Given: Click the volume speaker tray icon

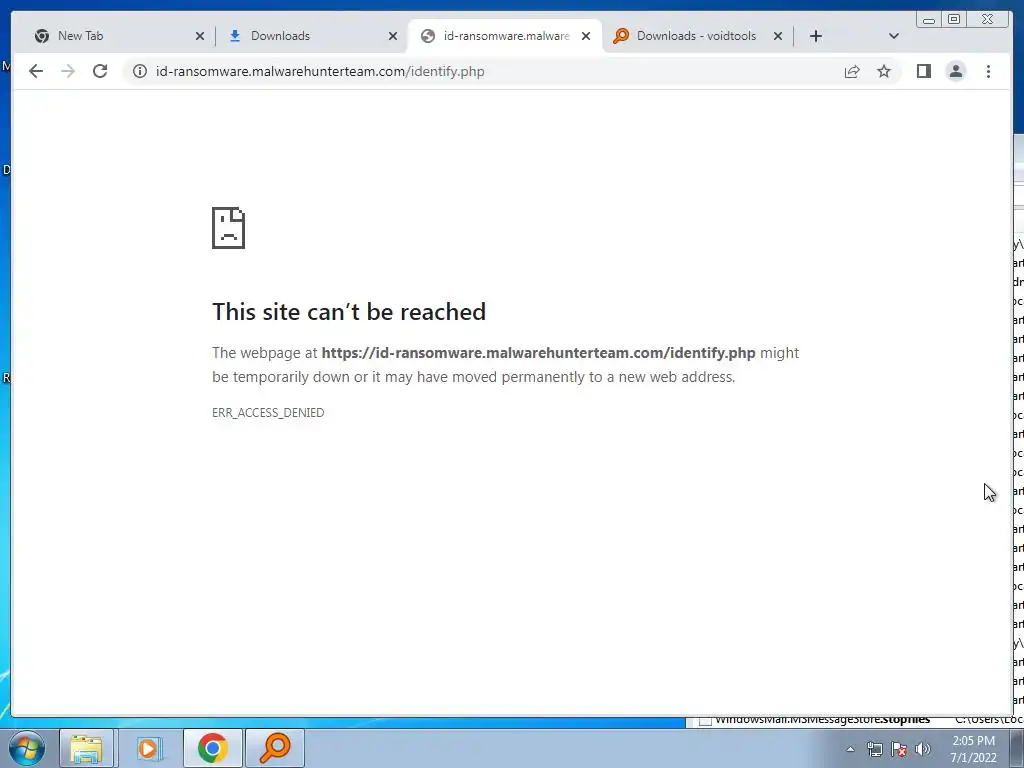Looking at the screenshot, I should [923, 749].
